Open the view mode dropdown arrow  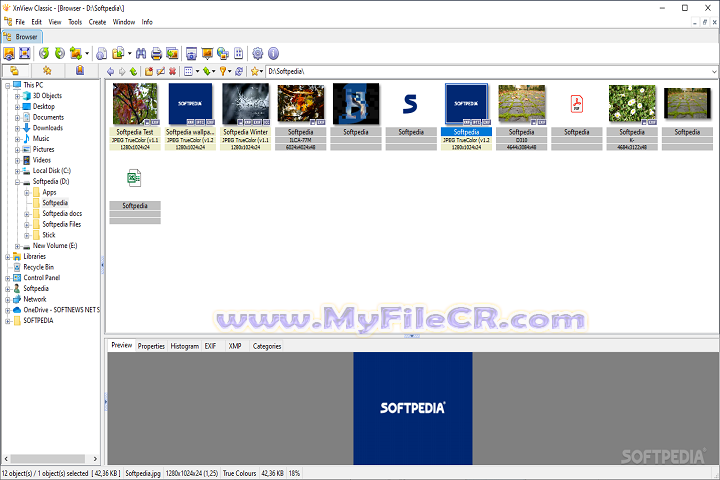point(197,72)
